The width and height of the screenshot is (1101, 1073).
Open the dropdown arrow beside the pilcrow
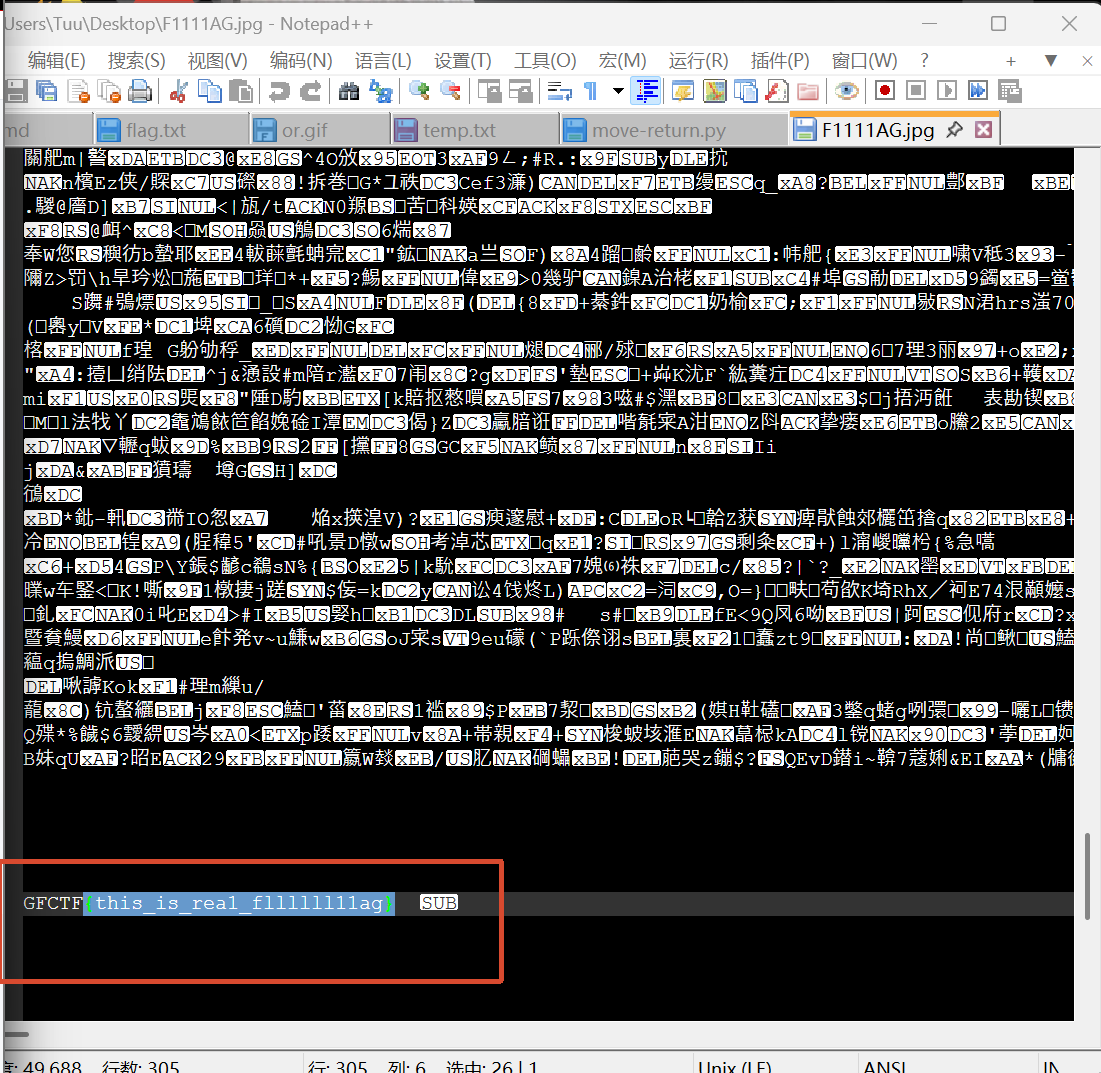[618, 91]
